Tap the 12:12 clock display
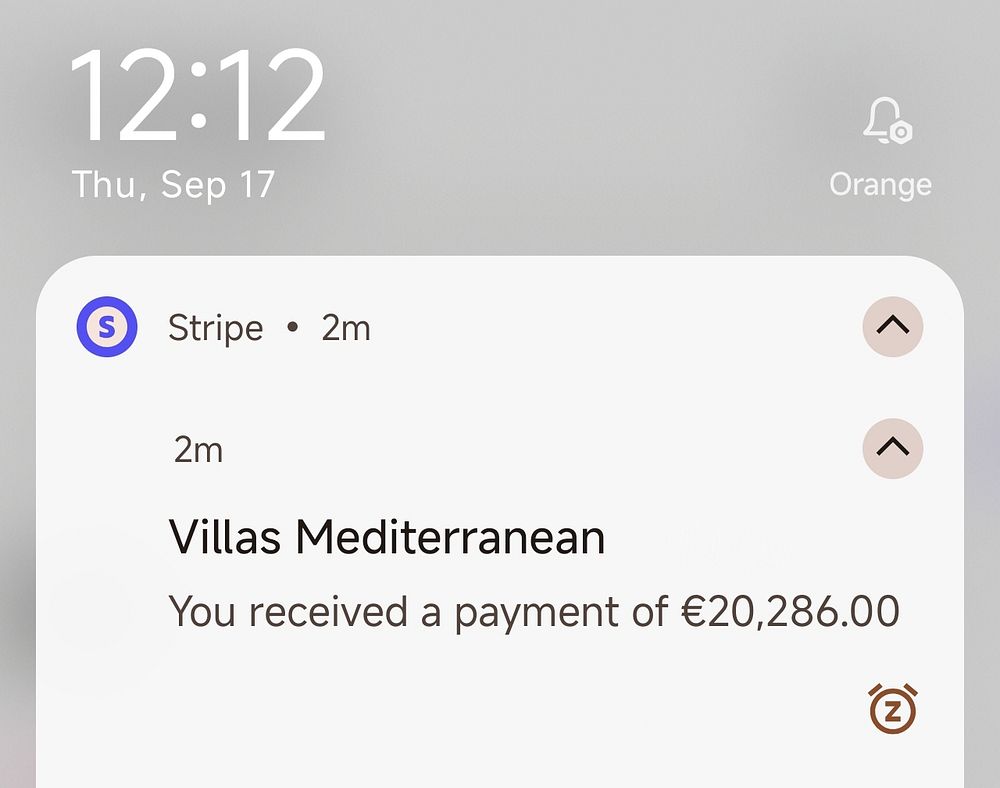The height and width of the screenshot is (788, 1000). pyautogui.click(x=198, y=96)
